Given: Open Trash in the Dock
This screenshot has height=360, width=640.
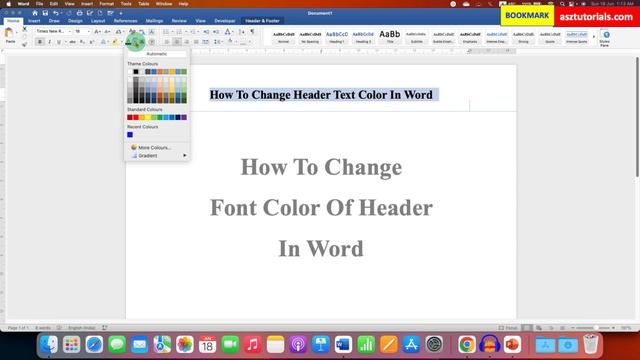Looking at the screenshot, I should point(591,344).
